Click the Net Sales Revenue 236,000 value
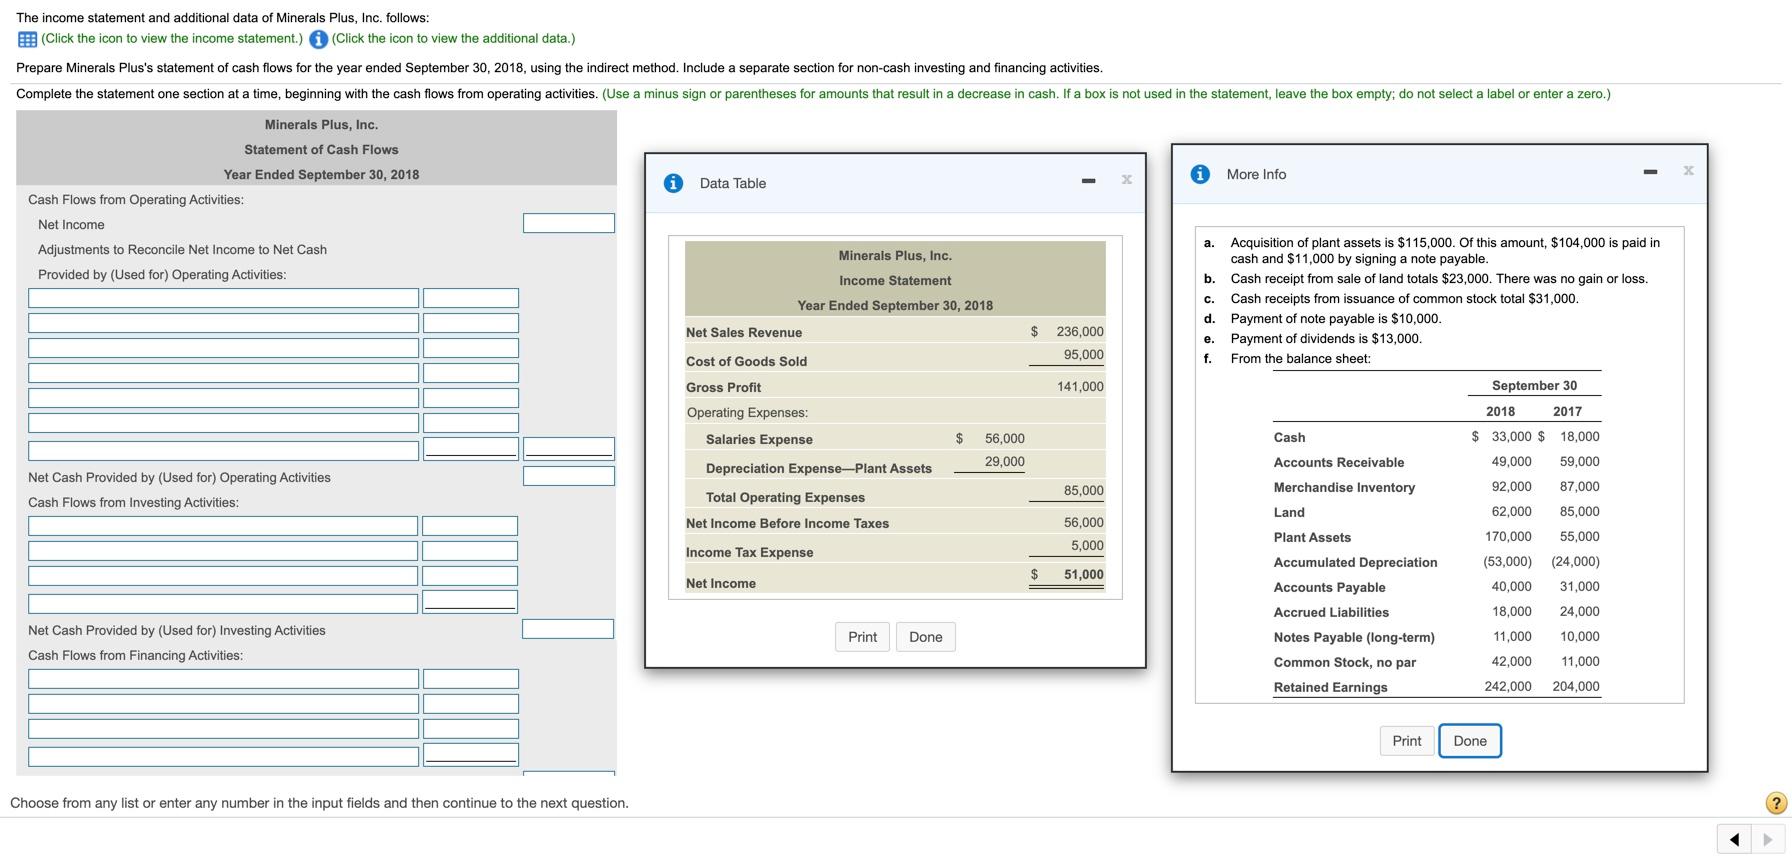1792x860 pixels. 1080,332
